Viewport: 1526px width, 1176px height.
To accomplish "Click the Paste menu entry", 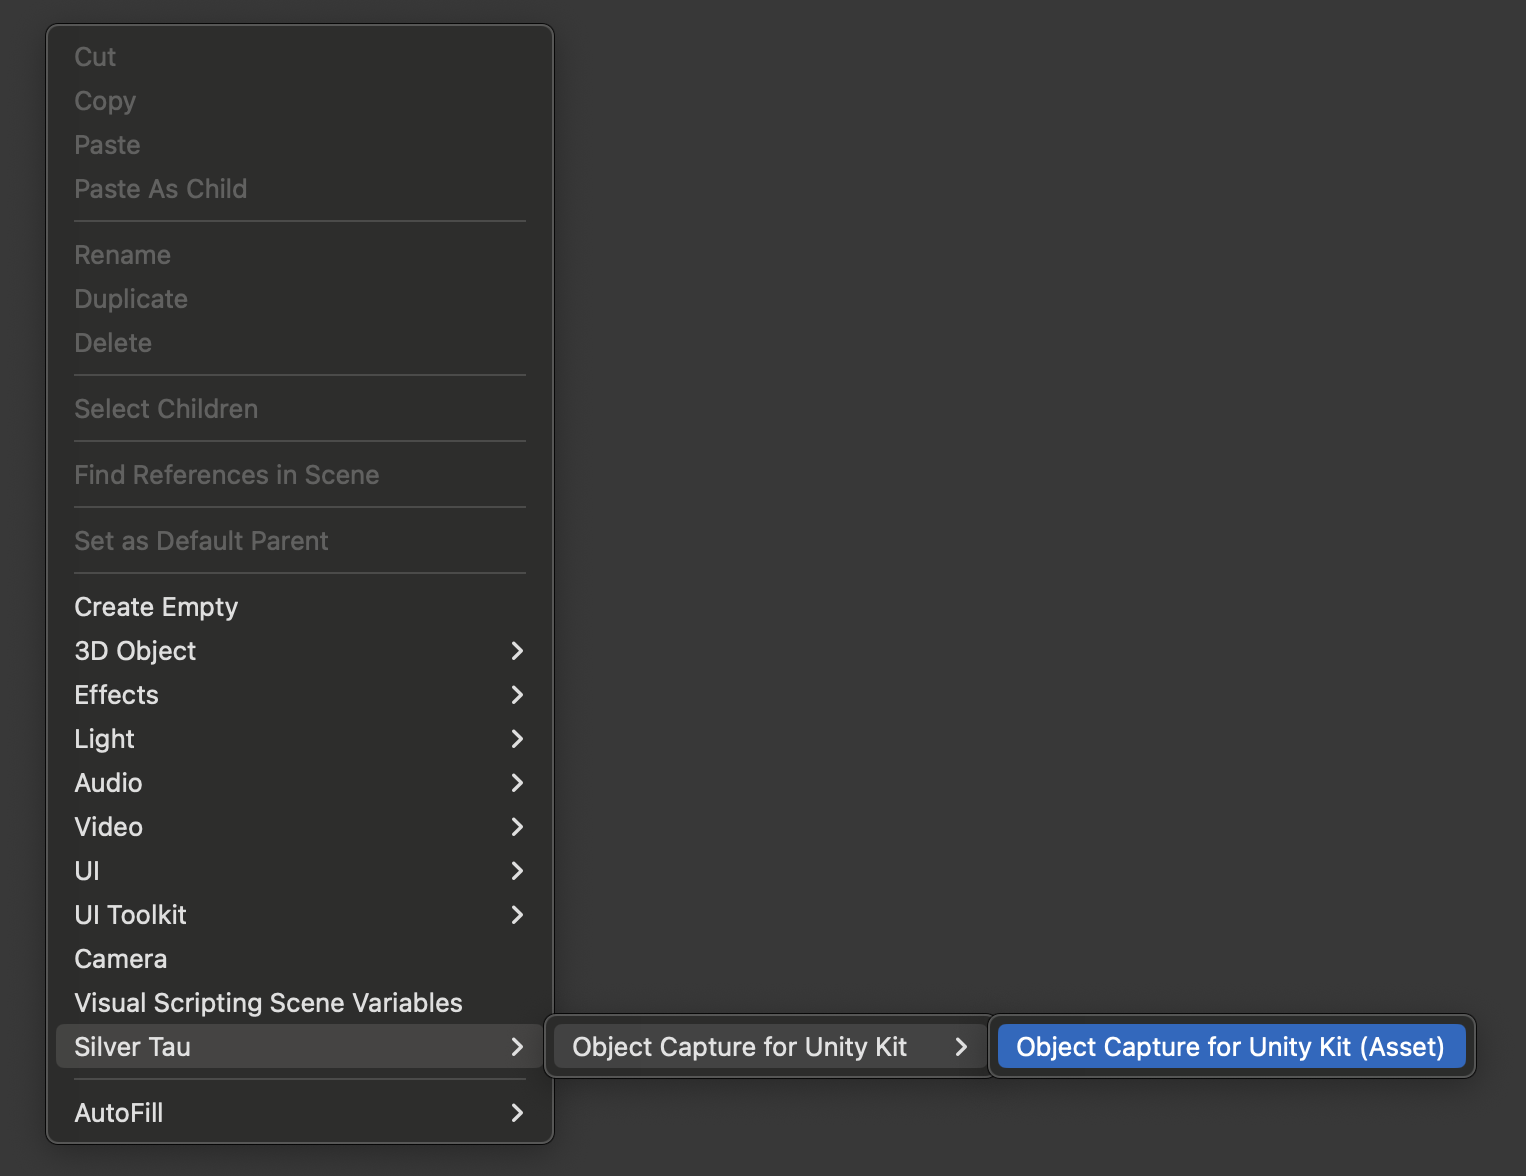I will pyautogui.click(x=300, y=145).
